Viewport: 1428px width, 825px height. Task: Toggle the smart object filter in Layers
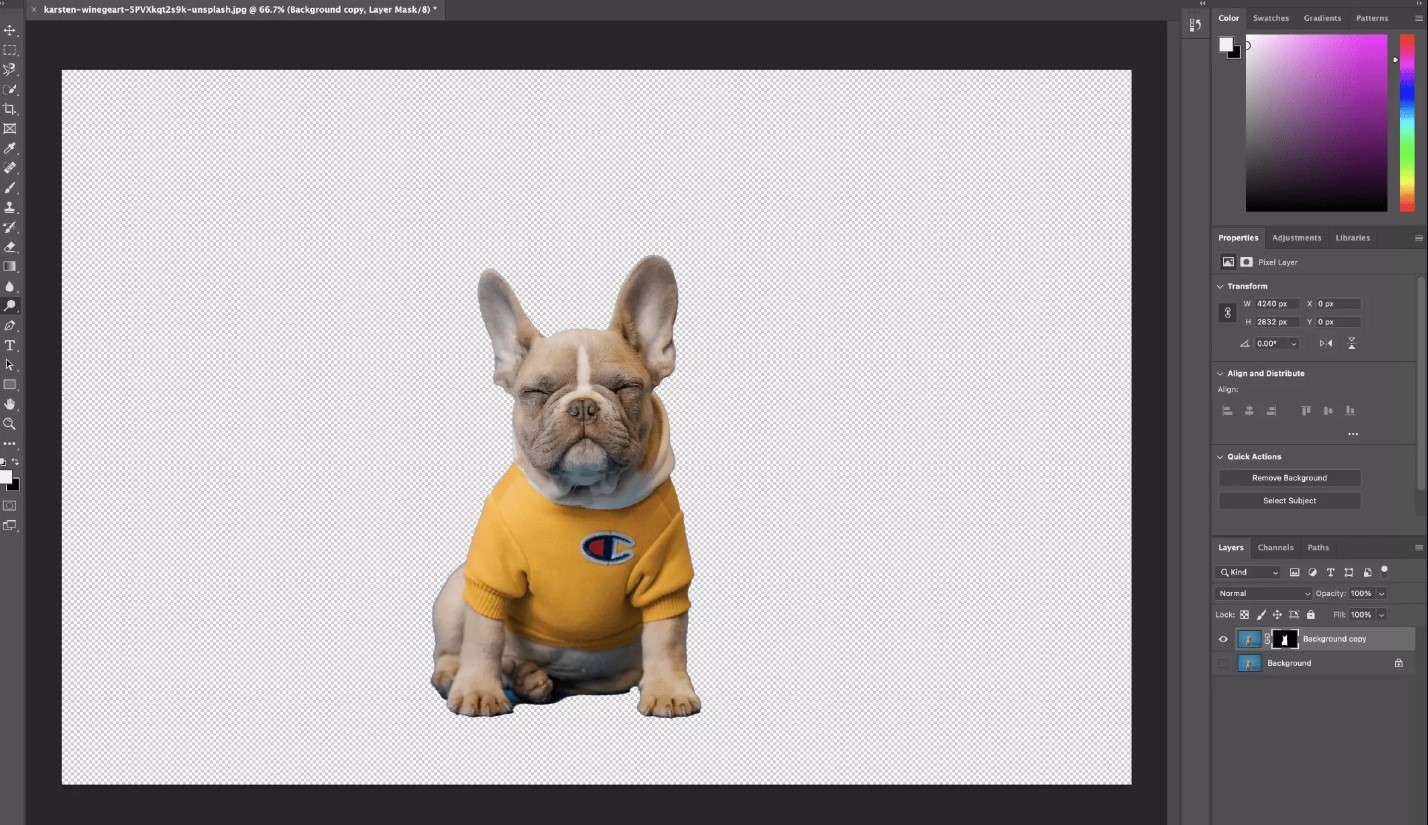[x=1367, y=572]
